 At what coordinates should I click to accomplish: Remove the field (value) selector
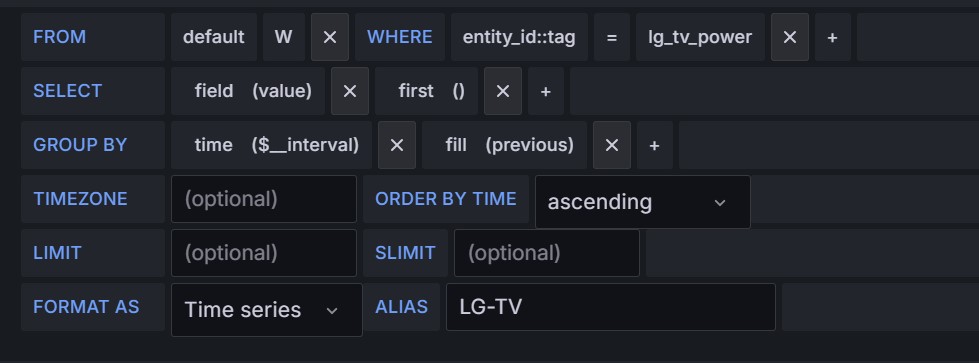coord(350,91)
